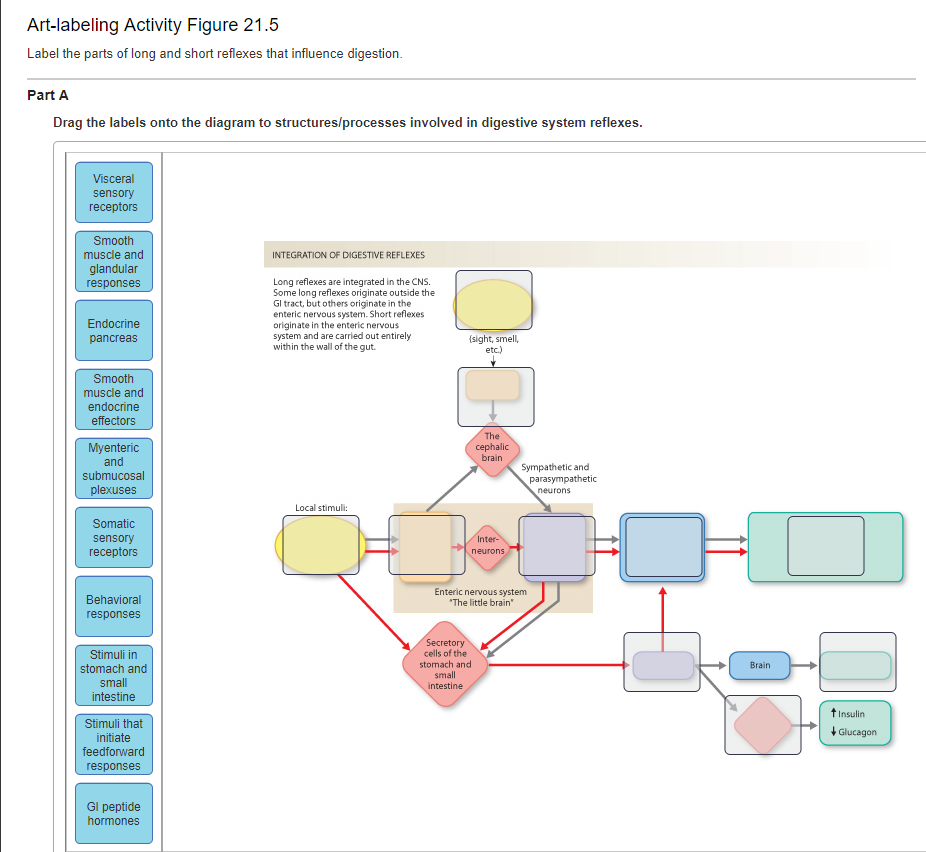The image size is (926, 852).
Task: Choose the Stimuli that initiate feedforward responses label
Action: pos(113,744)
